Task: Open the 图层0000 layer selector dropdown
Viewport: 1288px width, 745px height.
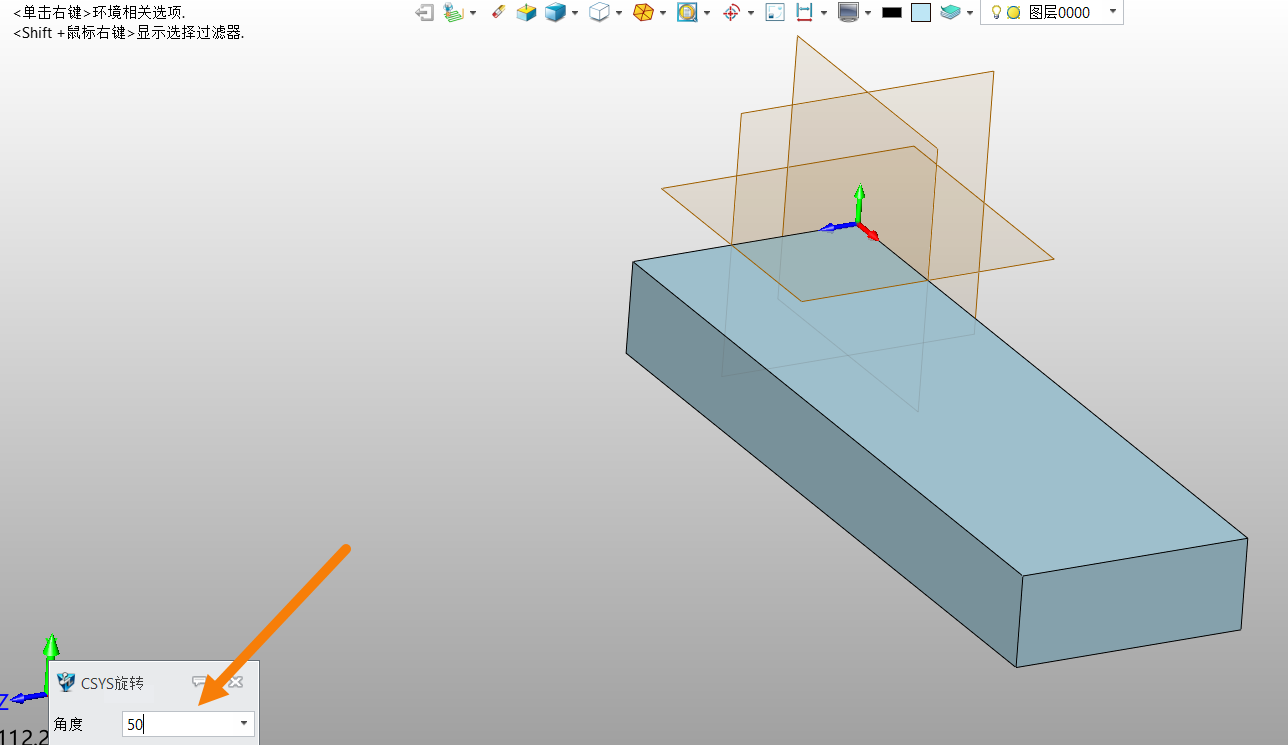Action: (1113, 12)
